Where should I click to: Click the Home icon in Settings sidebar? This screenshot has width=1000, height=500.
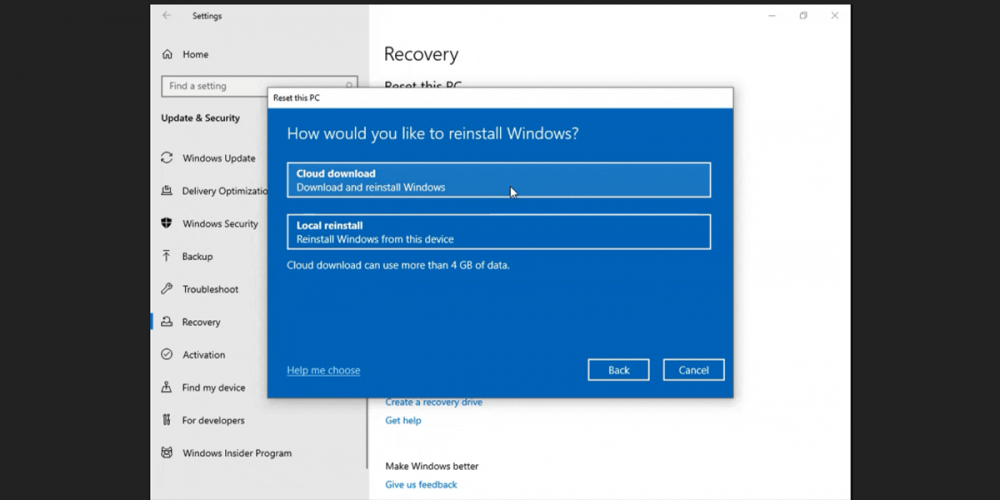tap(167, 54)
